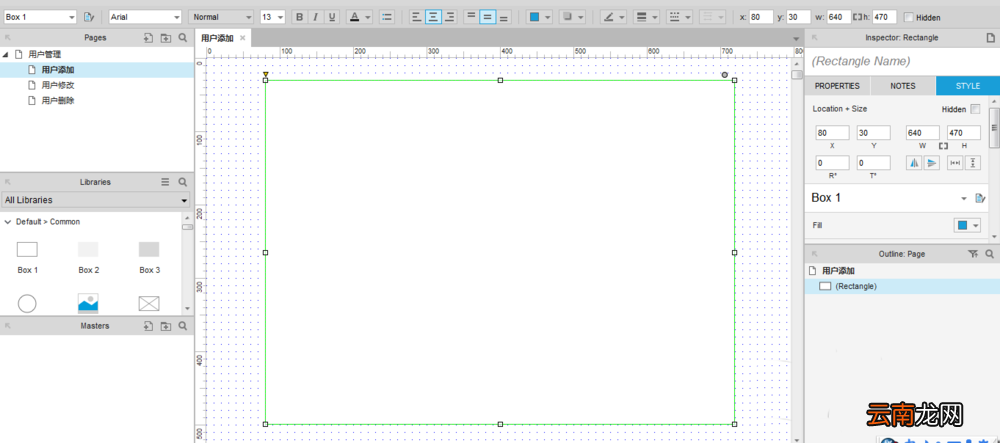1000x443 pixels.
Task: Open the line width dropdown
Action: point(646,17)
